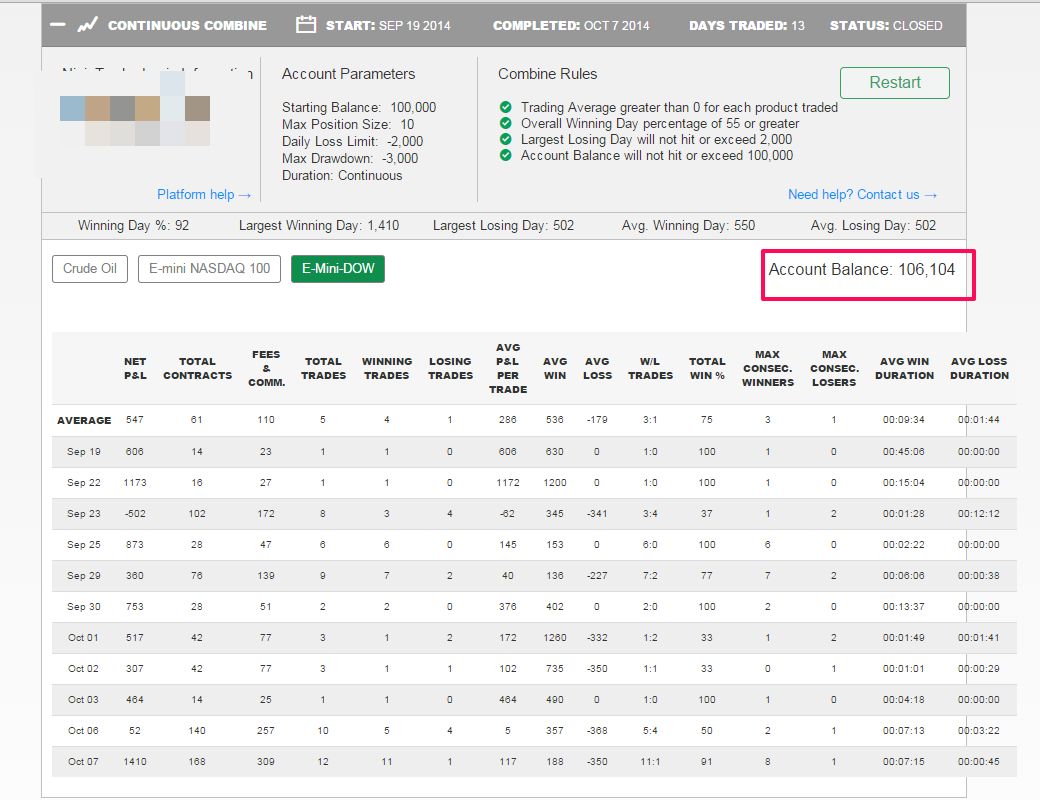Viewport: 1040px width, 800px height.
Task: Click the calendar icon next to Start date
Action: click(306, 25)
